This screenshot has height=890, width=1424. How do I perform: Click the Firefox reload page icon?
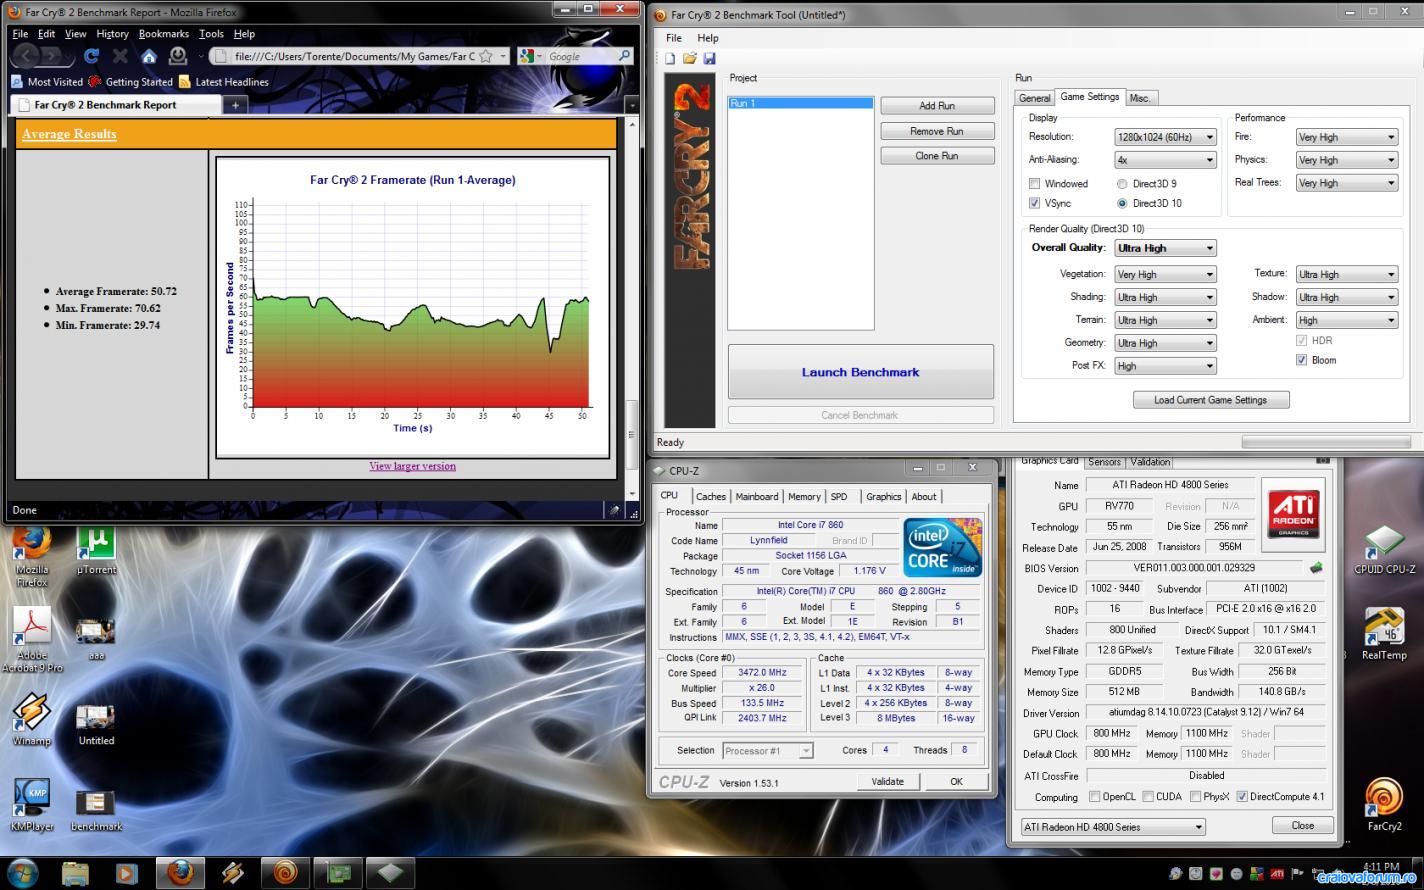click(x=92, y=57)
